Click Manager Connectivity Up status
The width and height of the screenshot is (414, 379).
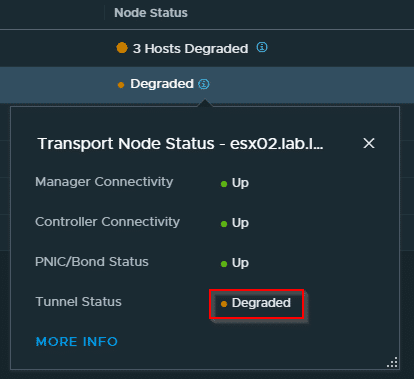pos(240,183)
